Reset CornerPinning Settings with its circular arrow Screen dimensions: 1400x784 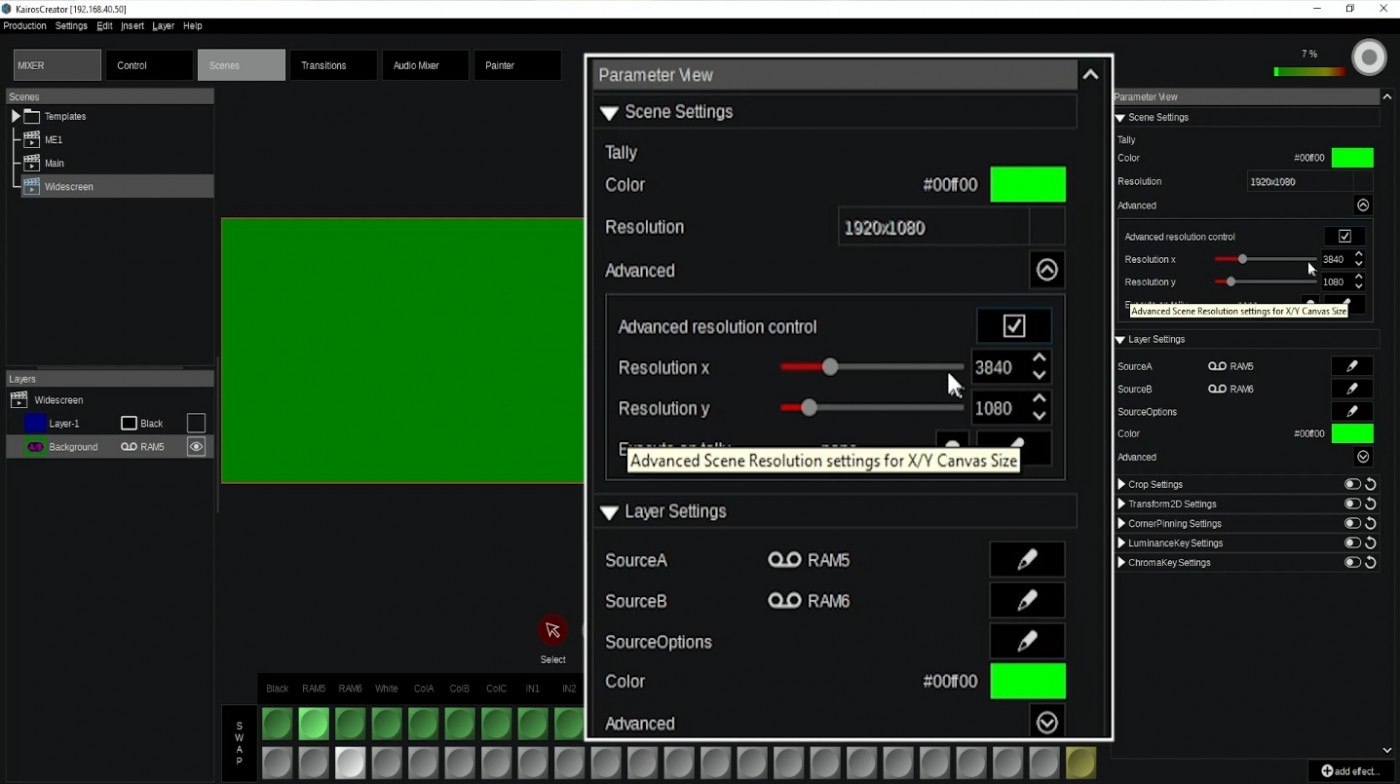(1371, 523)
